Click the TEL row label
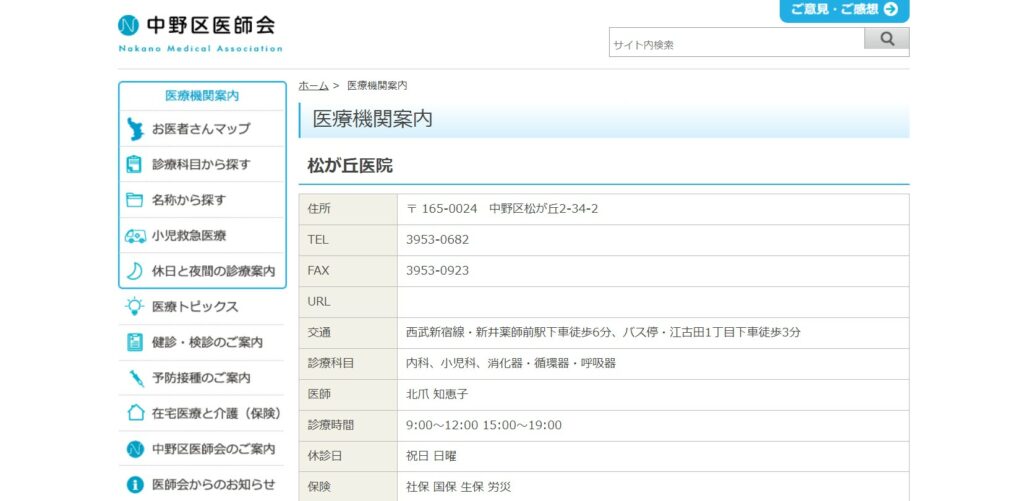This screenshot has height=501, width=1024. click(318, 240)
